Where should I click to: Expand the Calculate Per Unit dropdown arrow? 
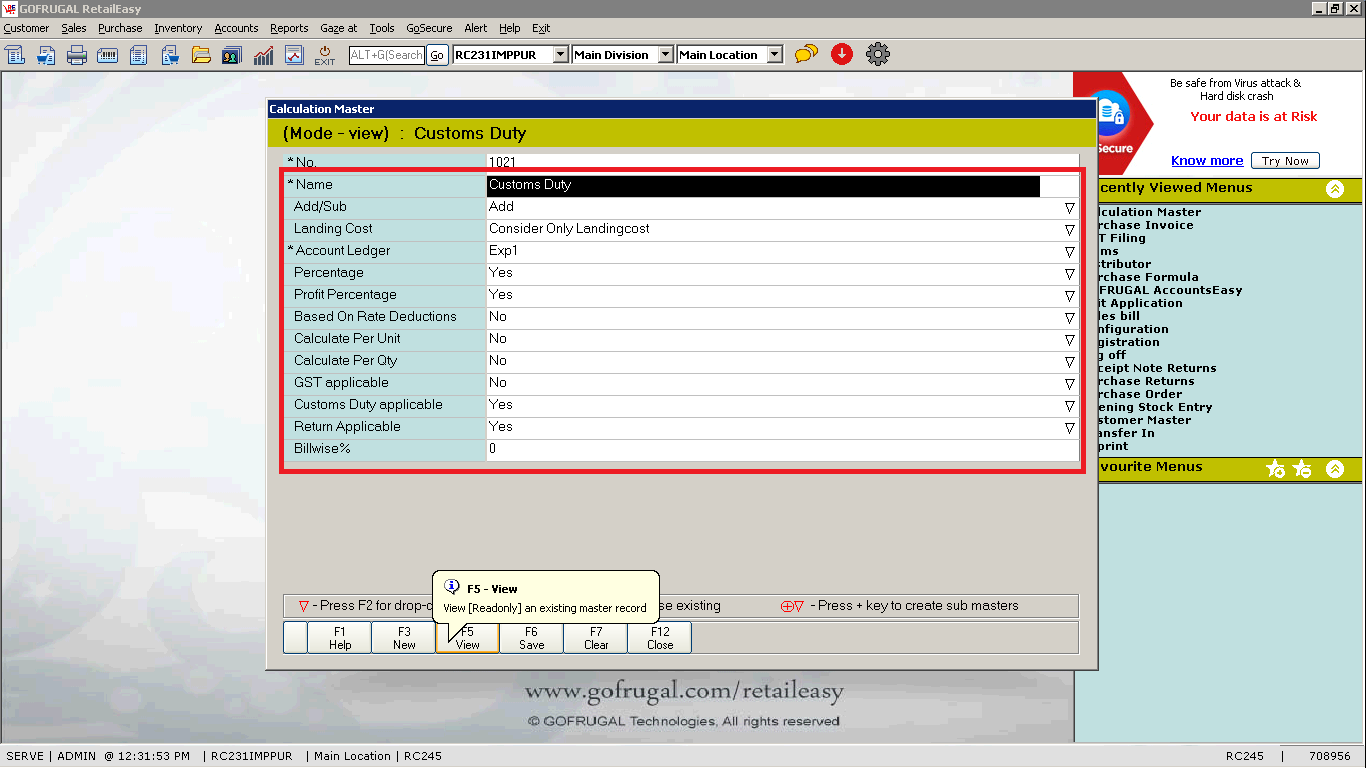[x=1069, y=339]
